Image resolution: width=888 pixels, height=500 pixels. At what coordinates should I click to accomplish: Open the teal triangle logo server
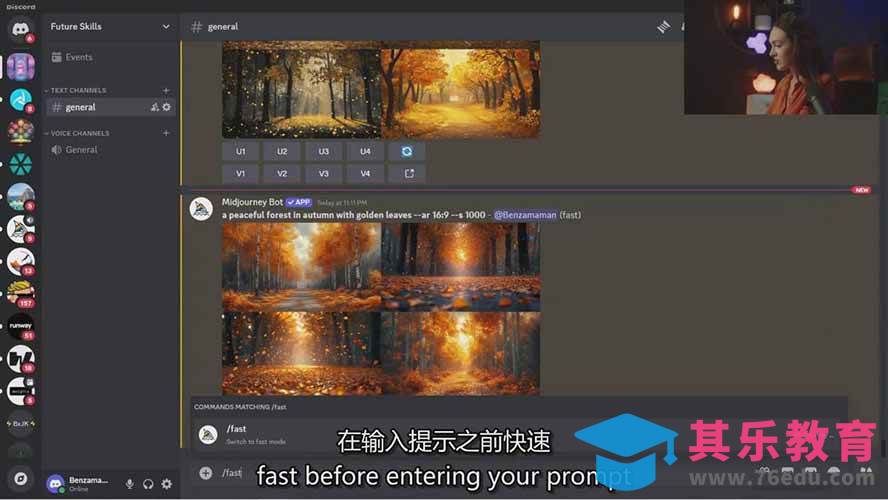click(x=21, y=100)
